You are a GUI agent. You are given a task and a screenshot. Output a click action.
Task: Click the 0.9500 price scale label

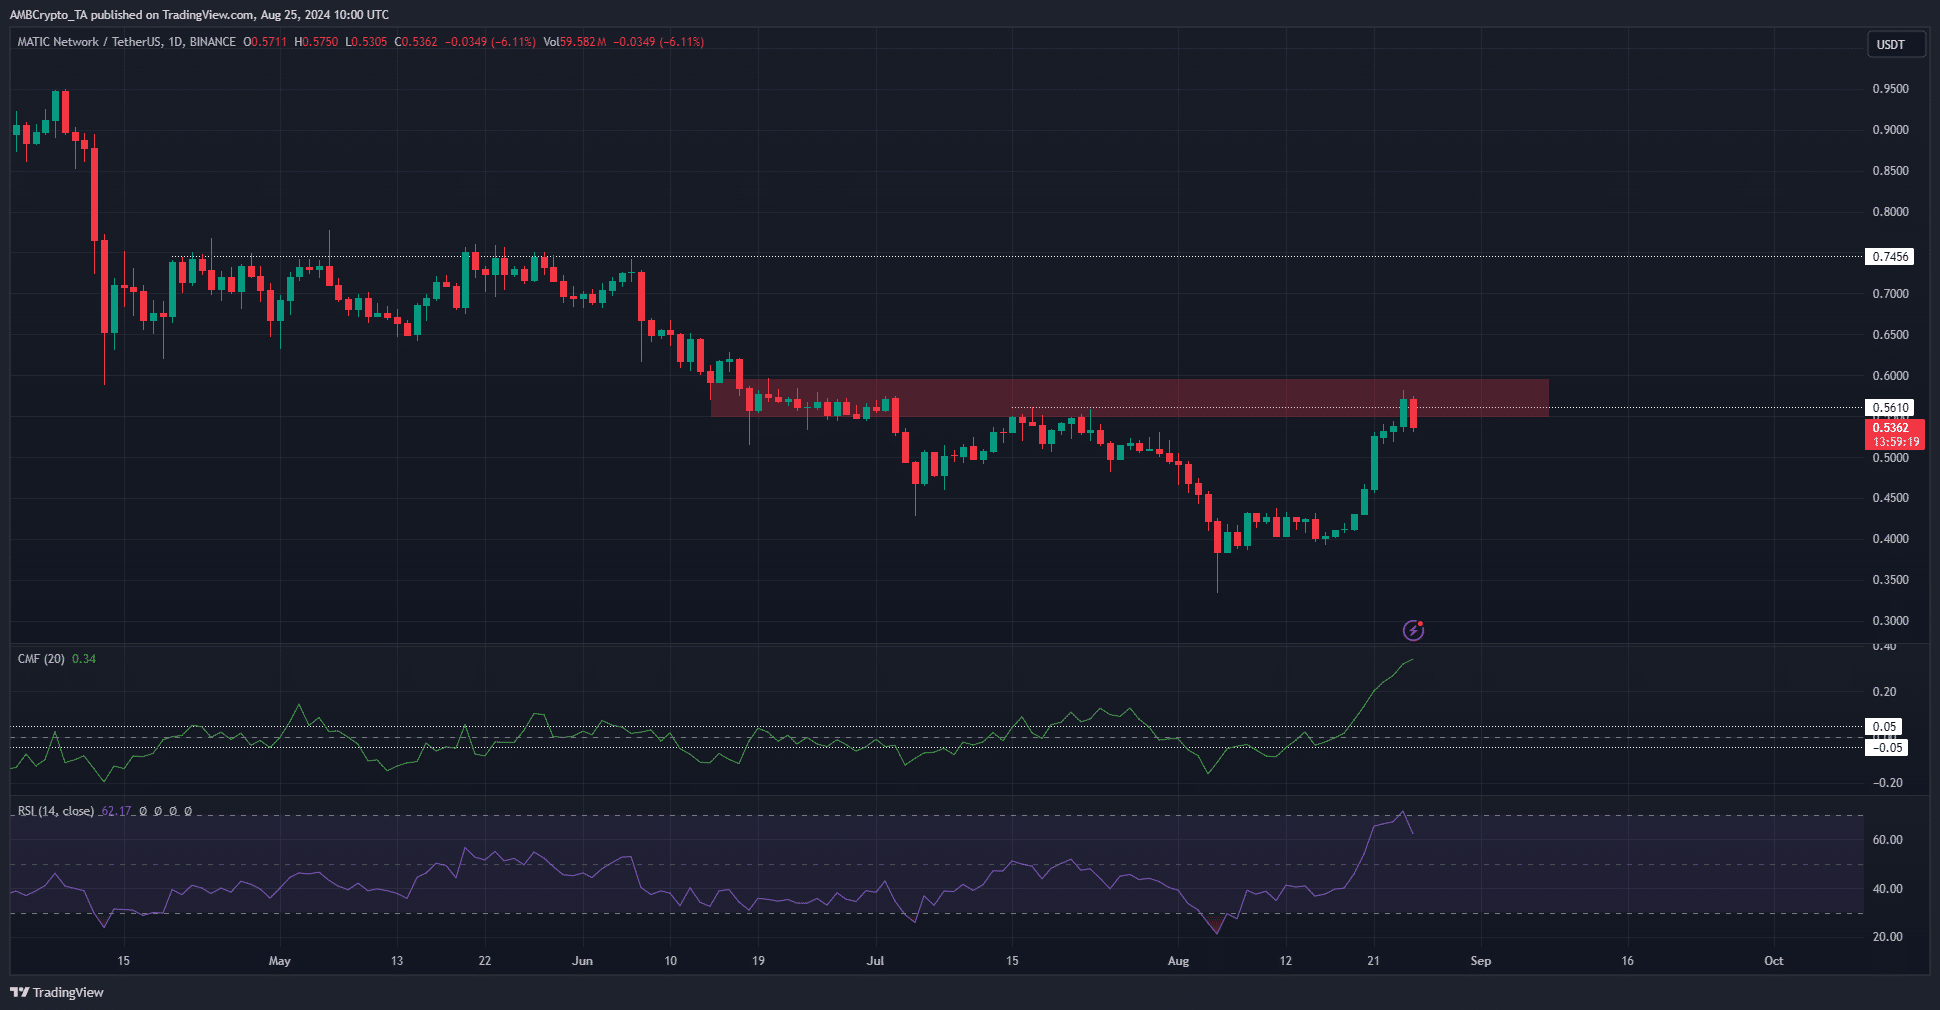(1890, 89)
